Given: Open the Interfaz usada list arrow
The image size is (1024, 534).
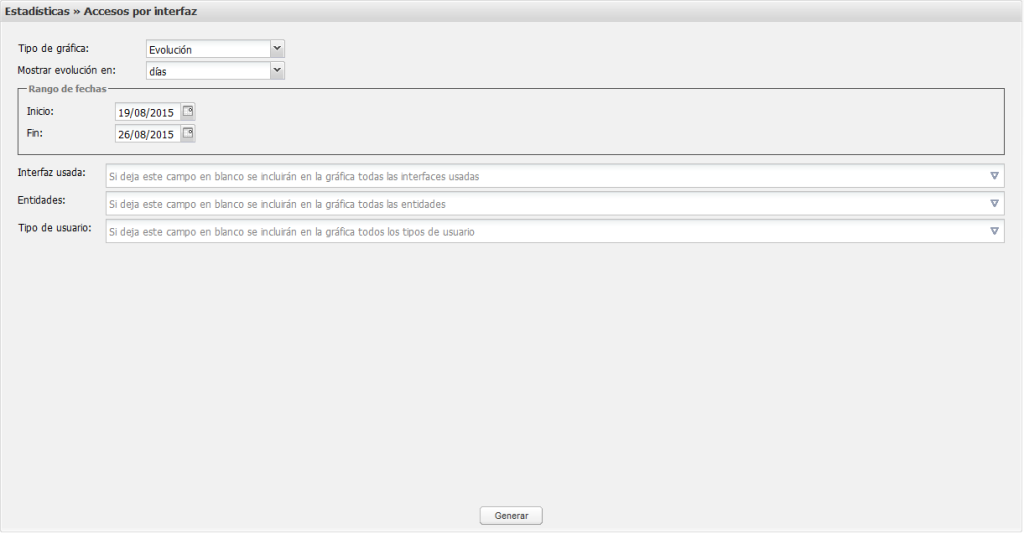Looking at the screenshot, I should [x=994, y=176].
